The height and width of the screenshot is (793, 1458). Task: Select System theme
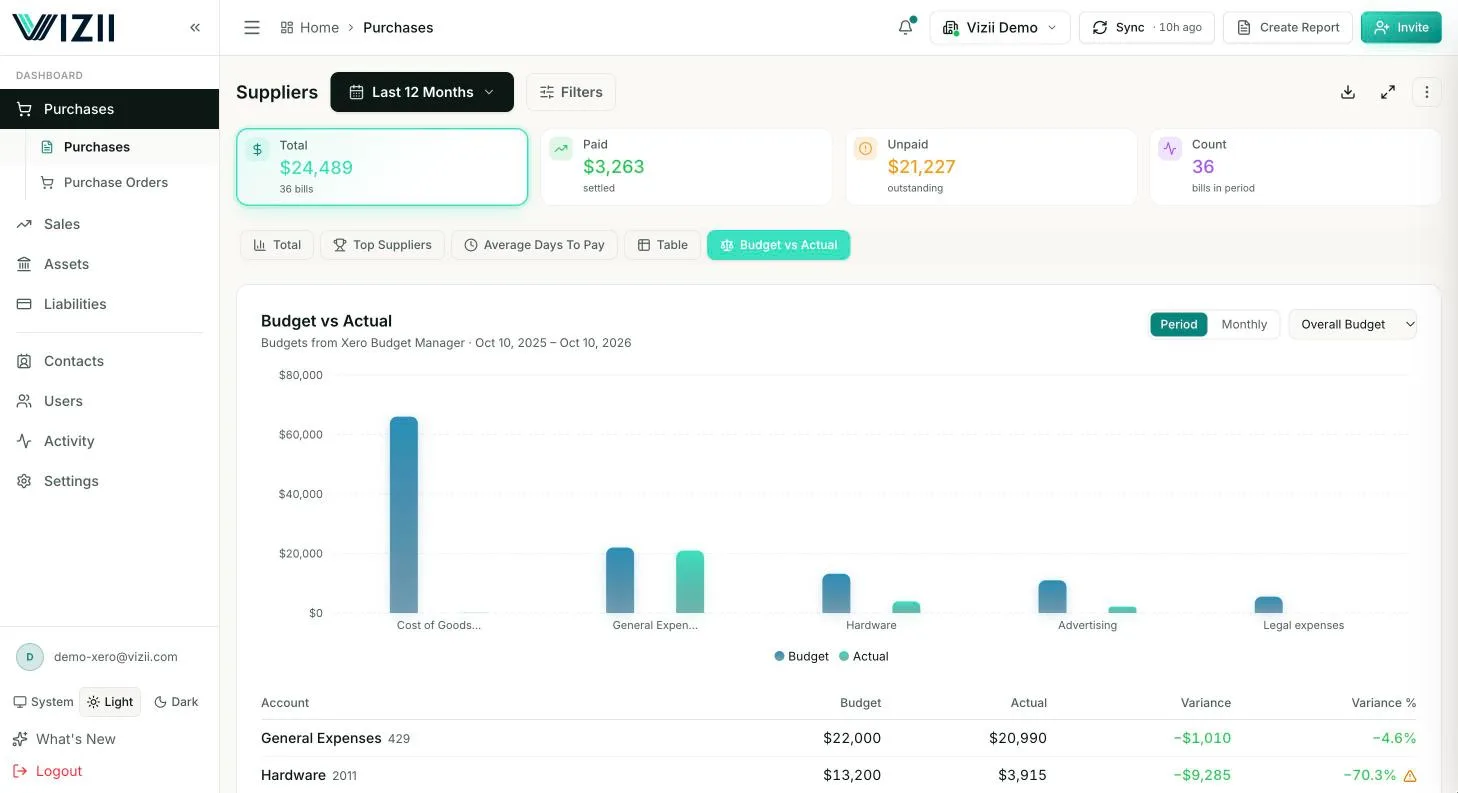(x=43, y=702)
